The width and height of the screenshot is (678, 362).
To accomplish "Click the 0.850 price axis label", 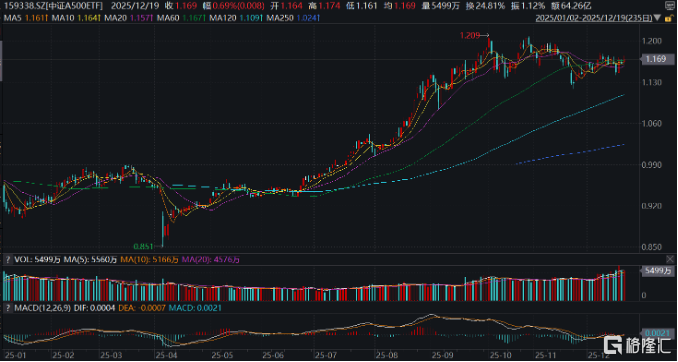I will [x=653, y=247].
